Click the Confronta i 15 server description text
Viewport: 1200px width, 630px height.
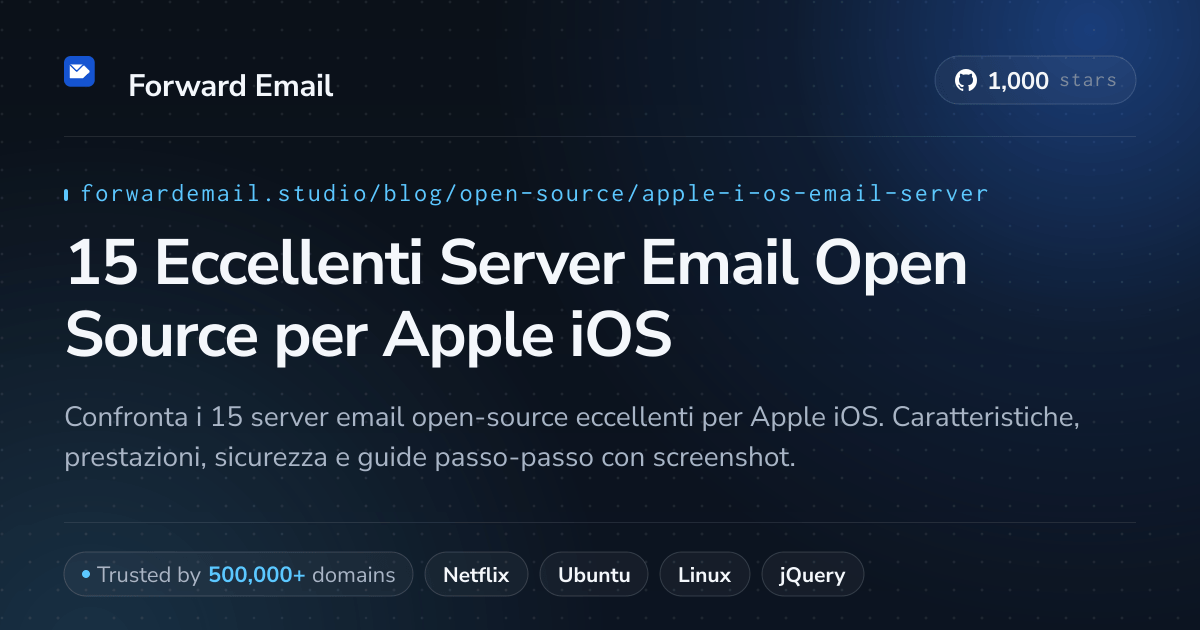(572, 437)
